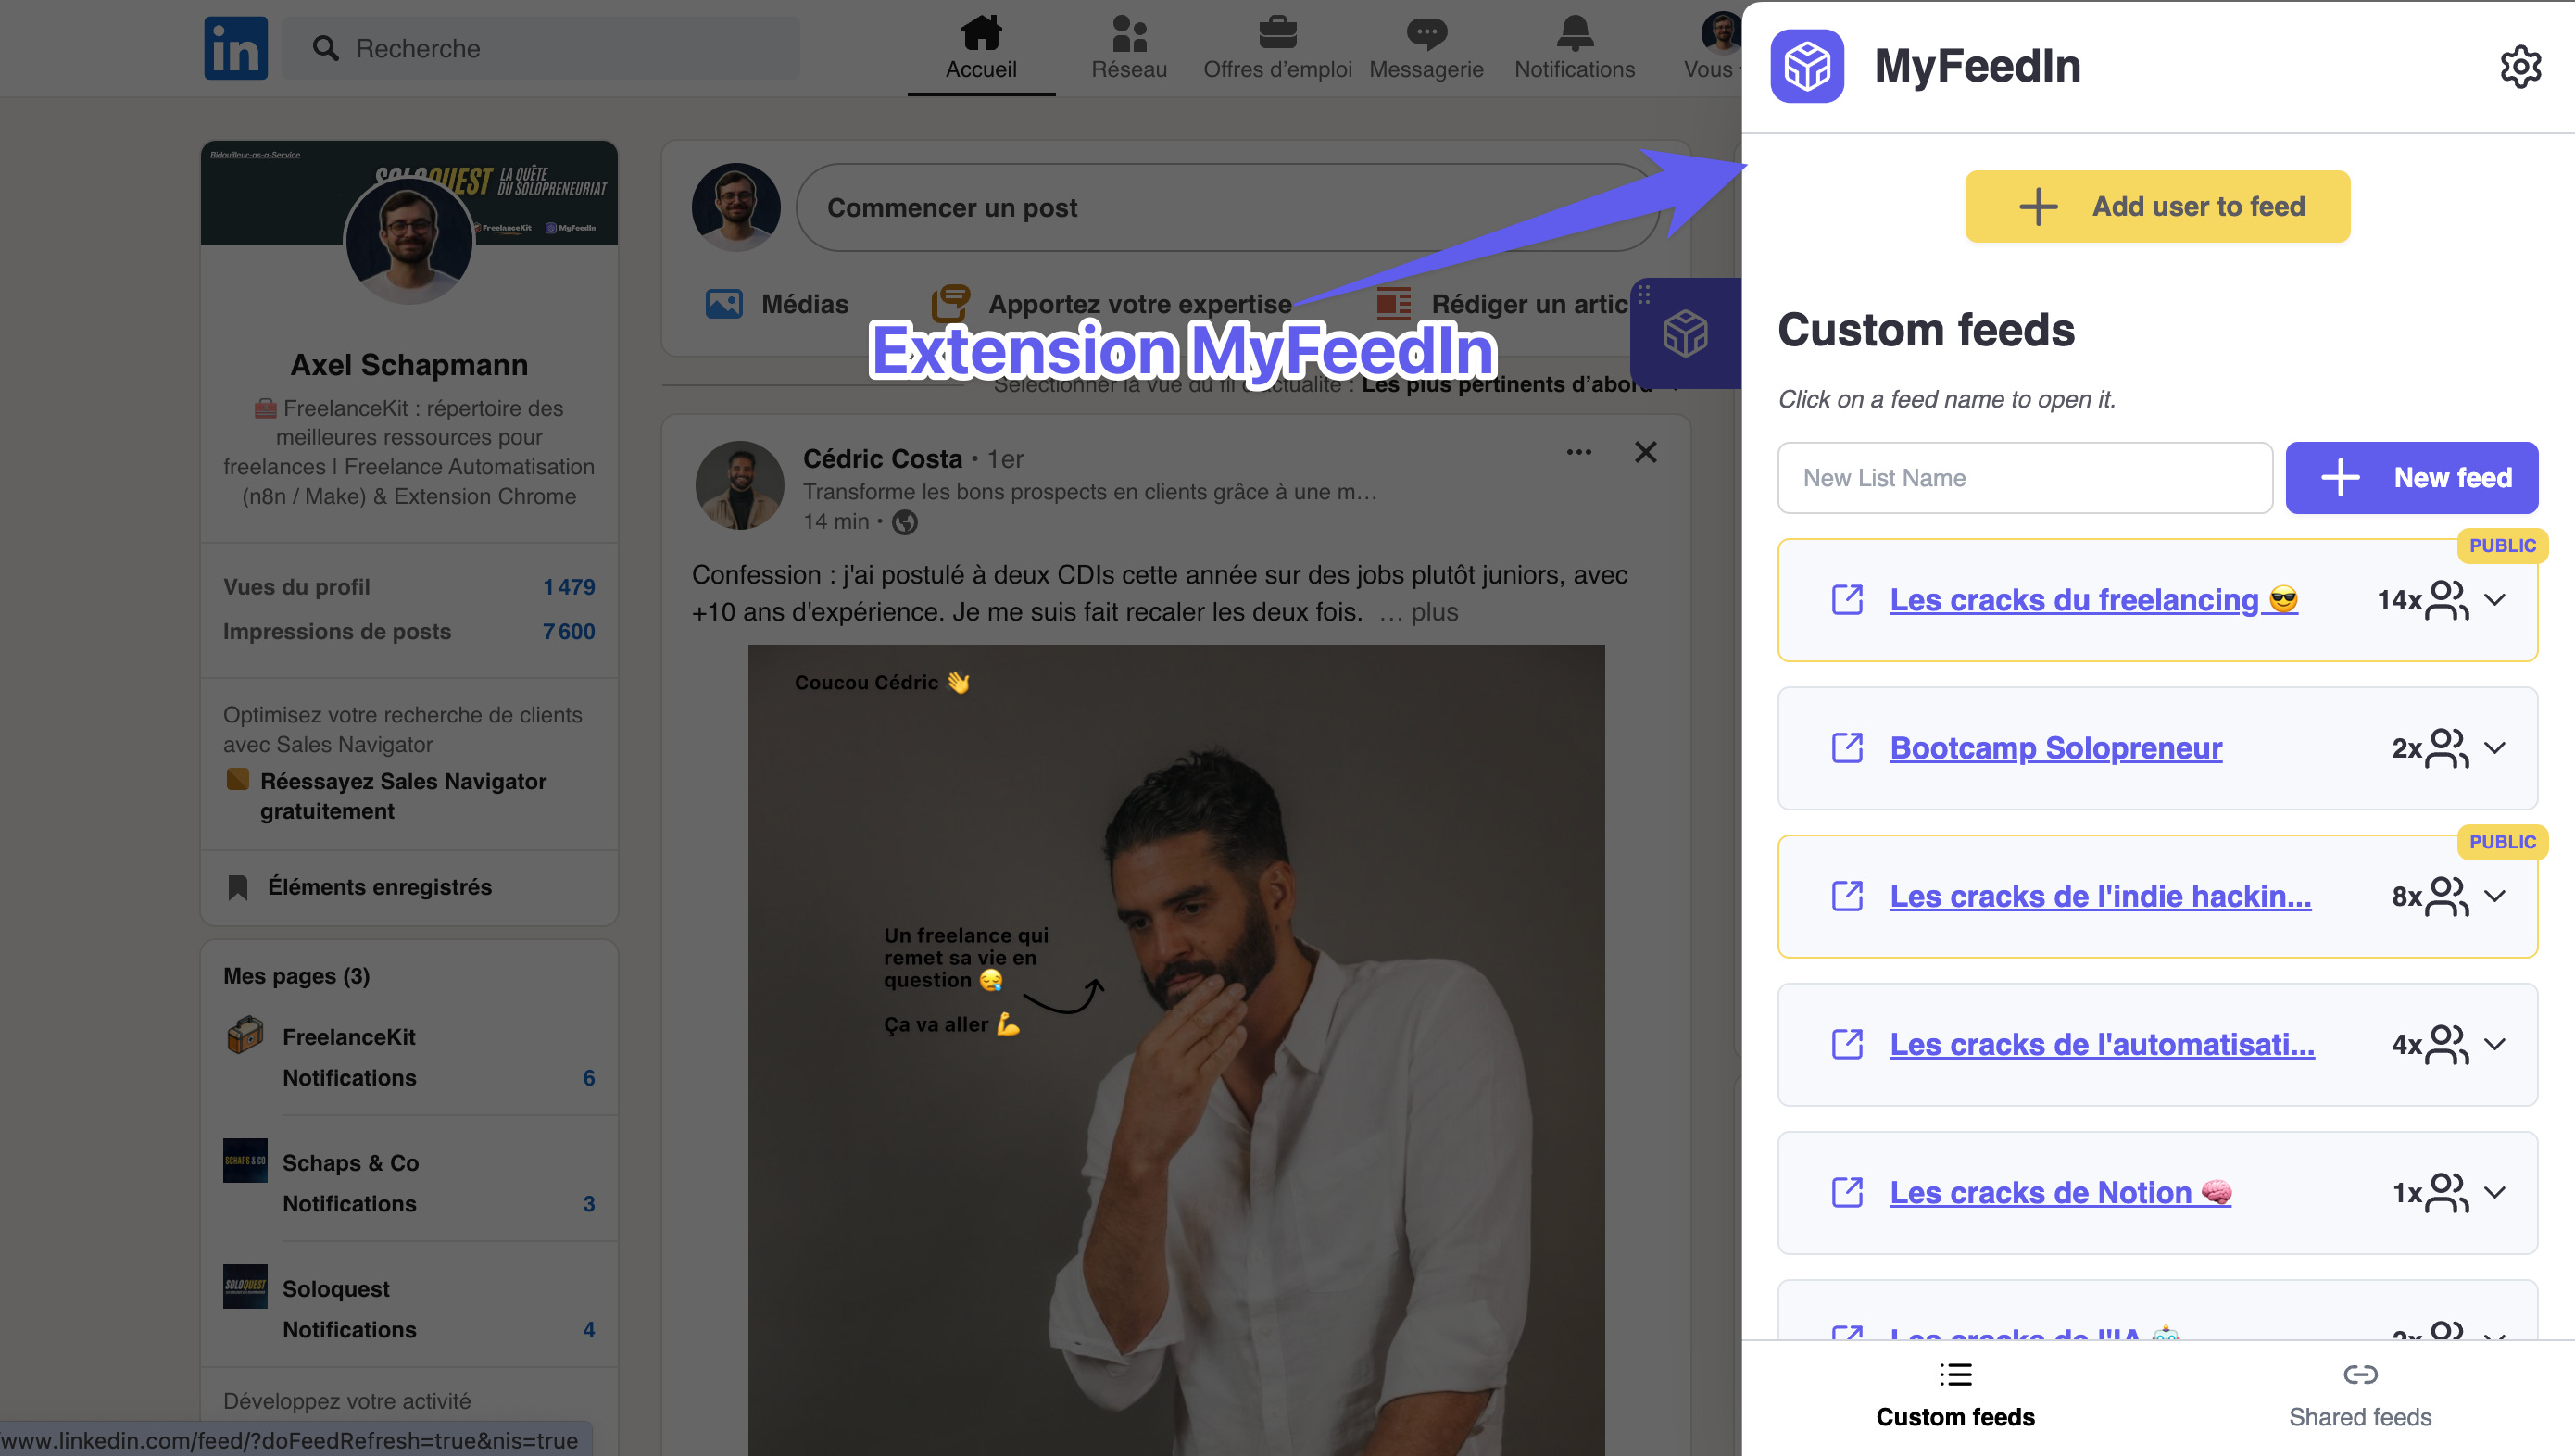Dismiss Cédric Costa post with X
Image resolution: width=2575 pixels, height=1456 pixels.
pos(1645,452)
